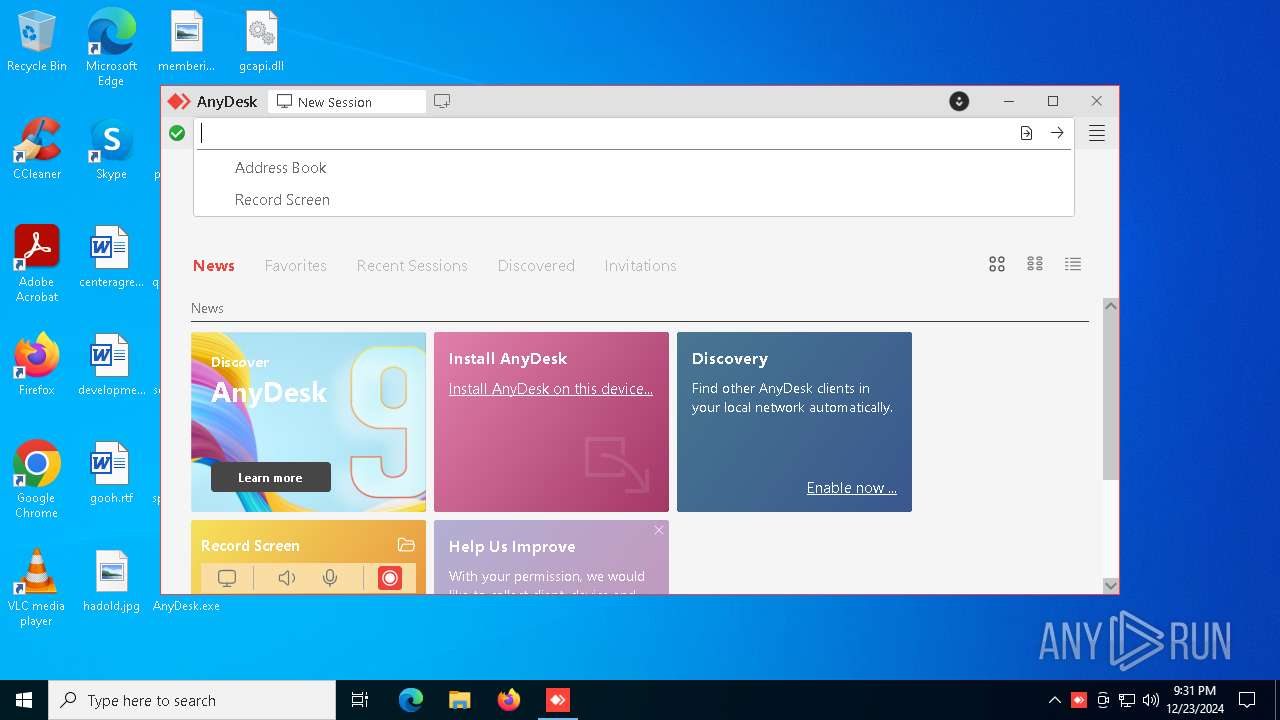
Task: Open File Explorer from taskbar
Action: [x=459, y=700]
